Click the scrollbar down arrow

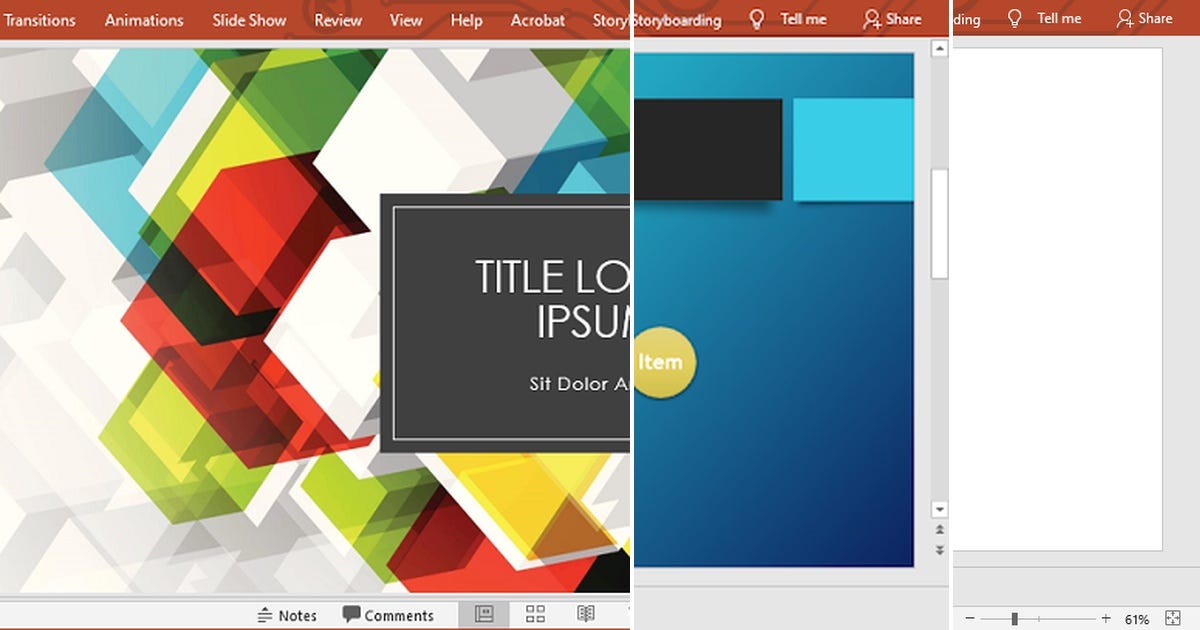pos(939,509)
